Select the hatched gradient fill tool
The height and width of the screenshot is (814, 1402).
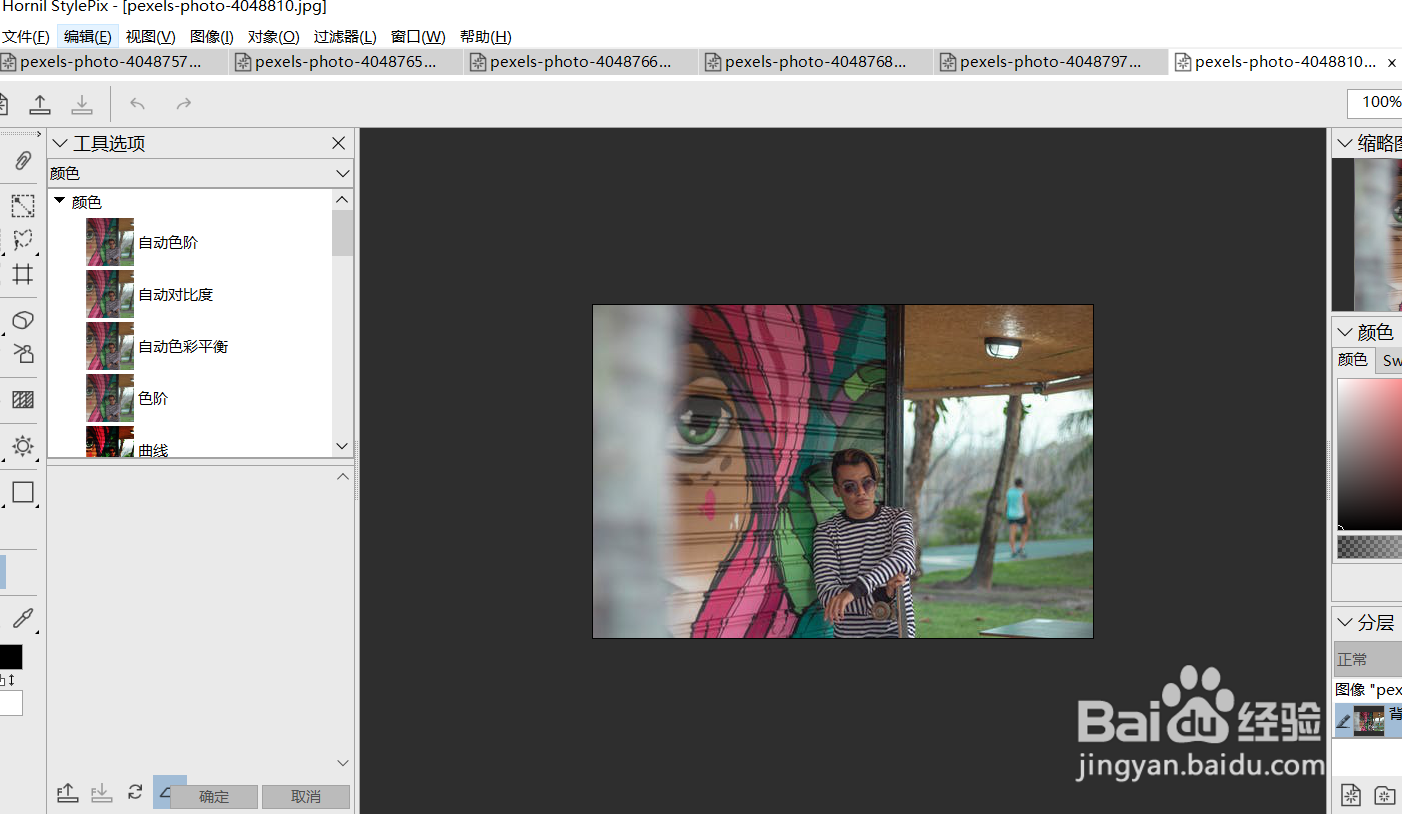23,400
